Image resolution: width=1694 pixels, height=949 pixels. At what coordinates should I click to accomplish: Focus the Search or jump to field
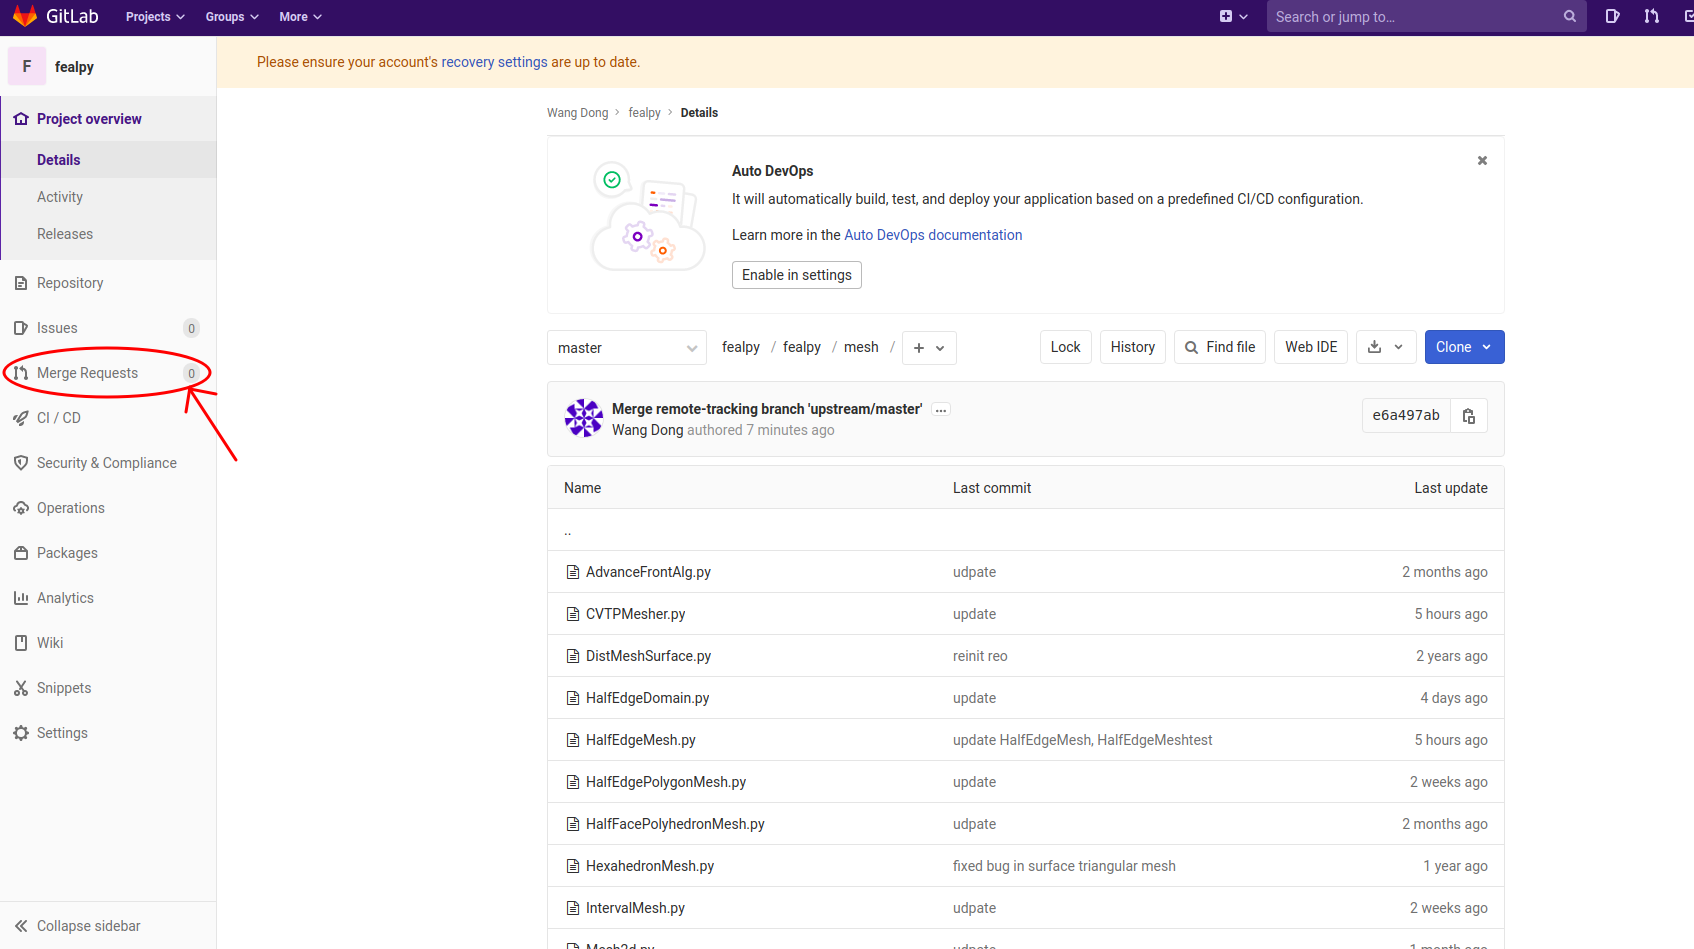point(1426,16)
